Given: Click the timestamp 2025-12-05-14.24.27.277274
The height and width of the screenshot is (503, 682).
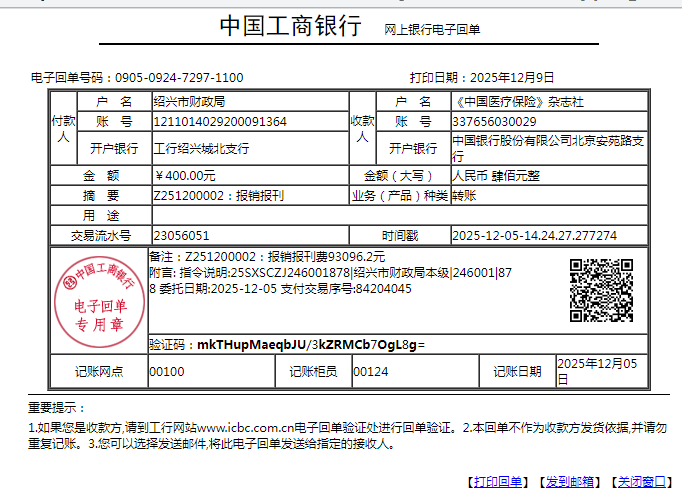Looking at the screenshot, I should pos(534,236).
